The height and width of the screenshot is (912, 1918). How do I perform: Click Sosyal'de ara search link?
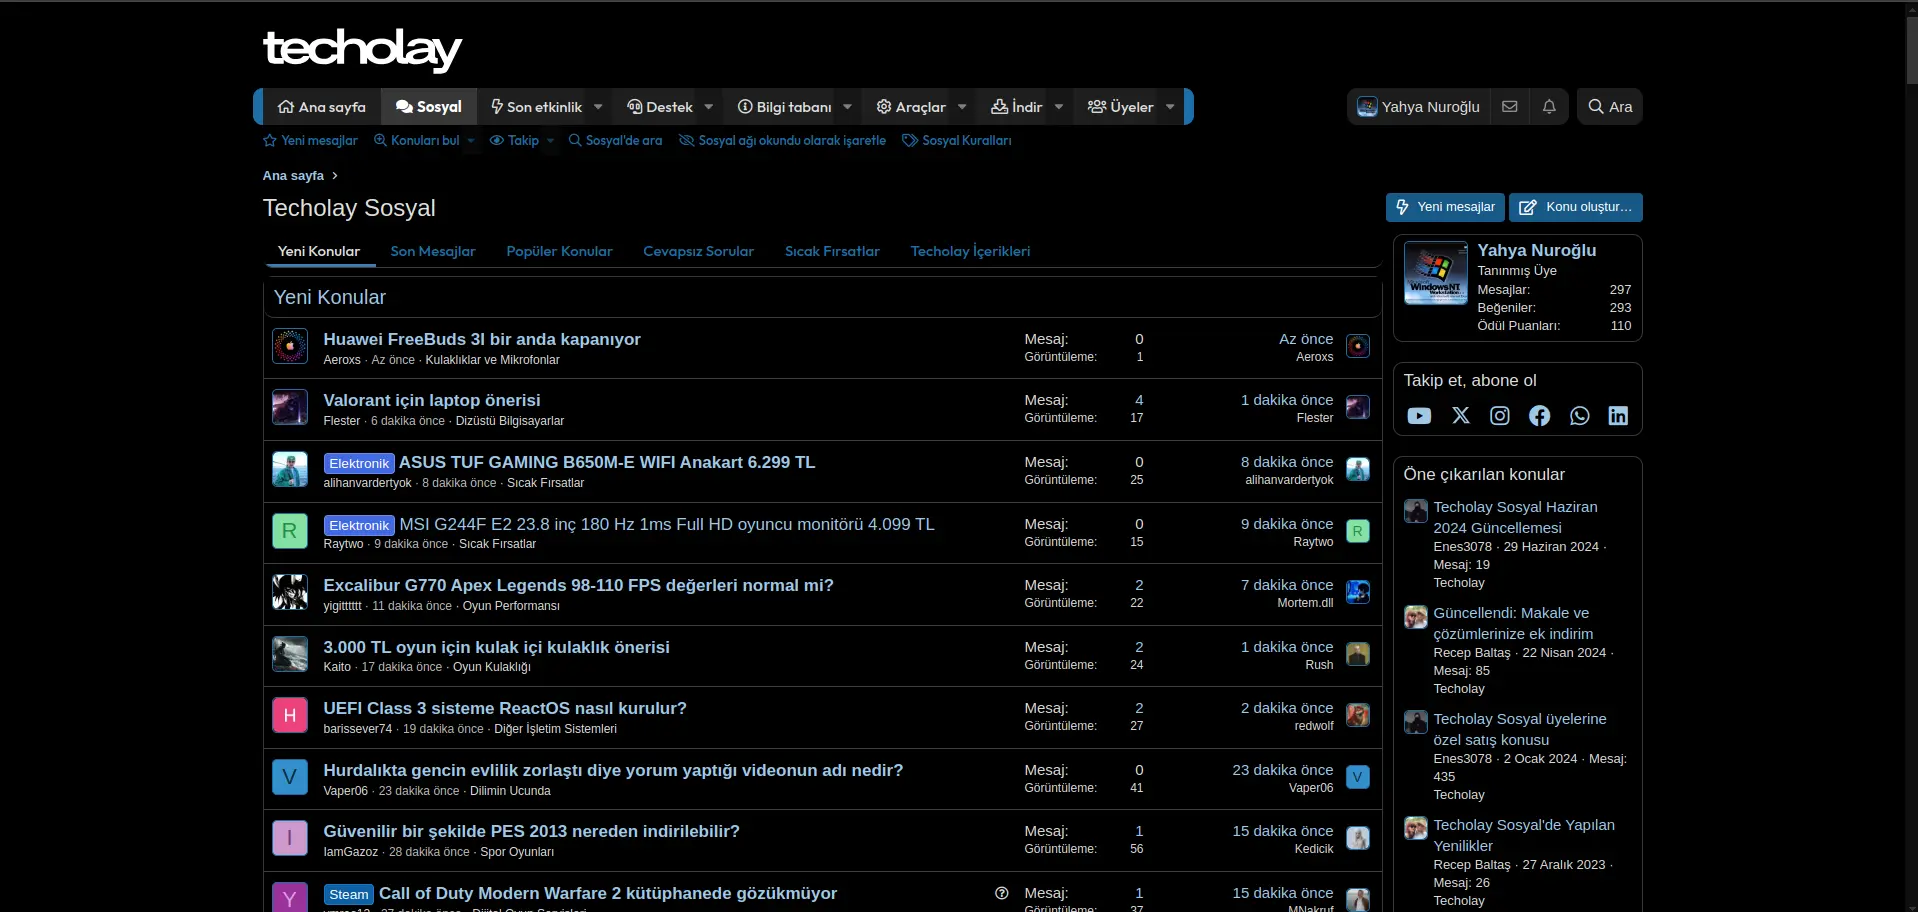pyautogui.click(x=615, y=141)
